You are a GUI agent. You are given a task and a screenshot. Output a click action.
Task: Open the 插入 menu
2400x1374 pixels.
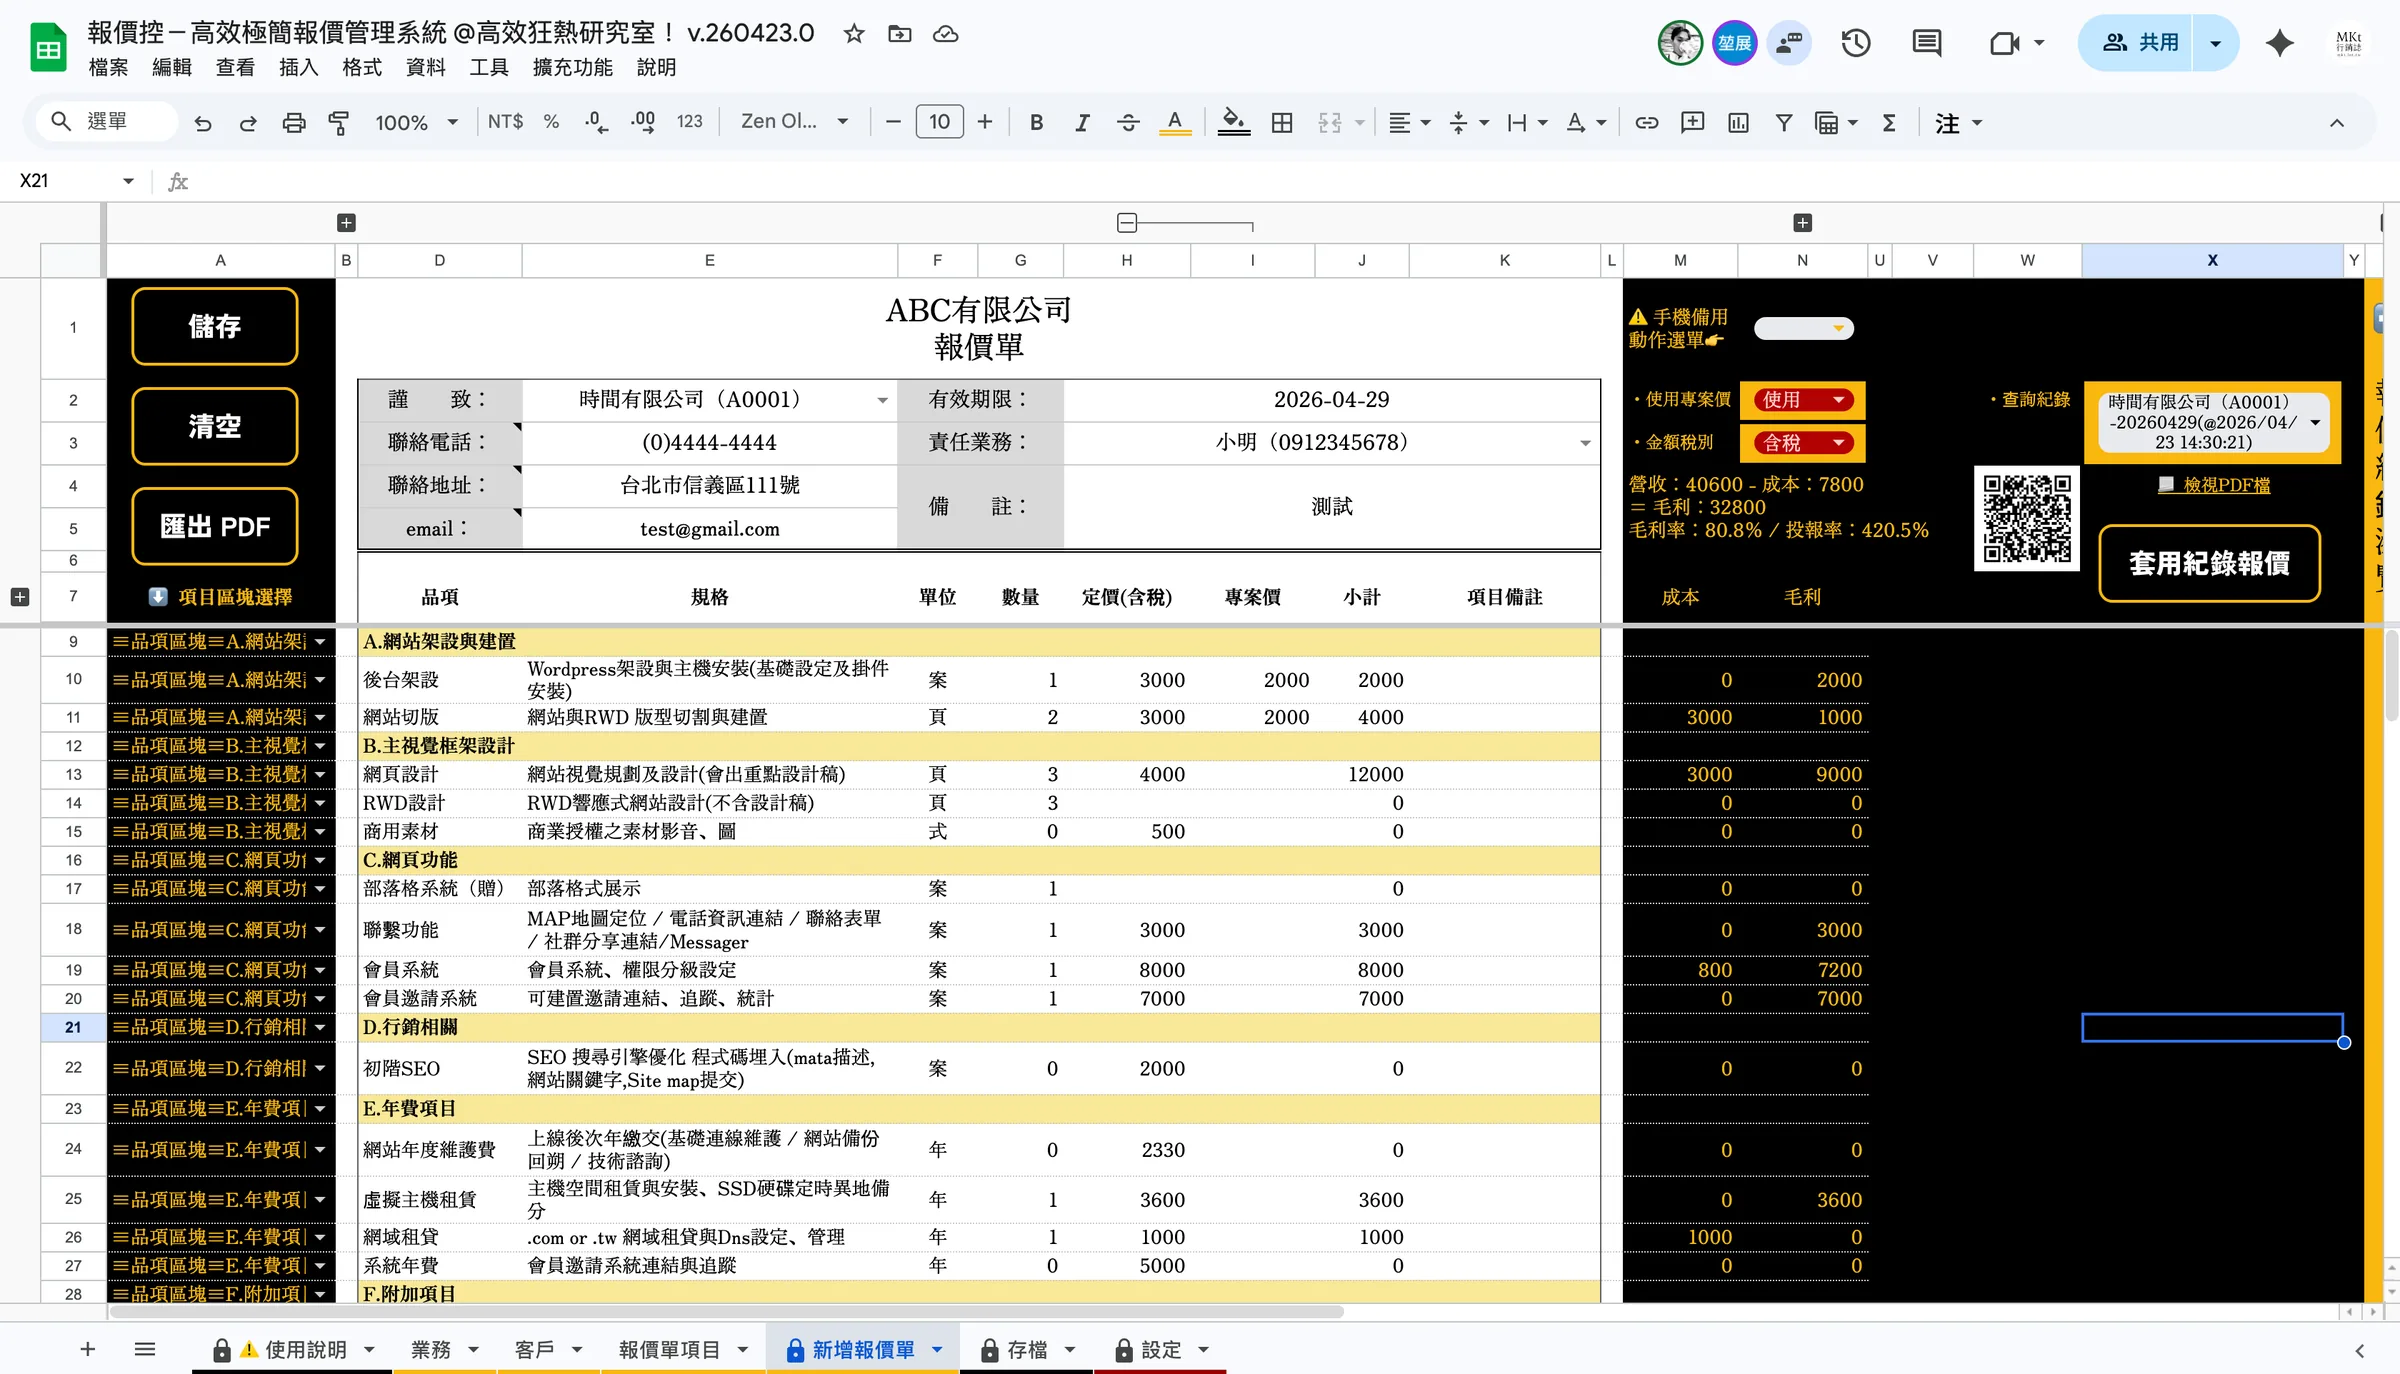298,67
